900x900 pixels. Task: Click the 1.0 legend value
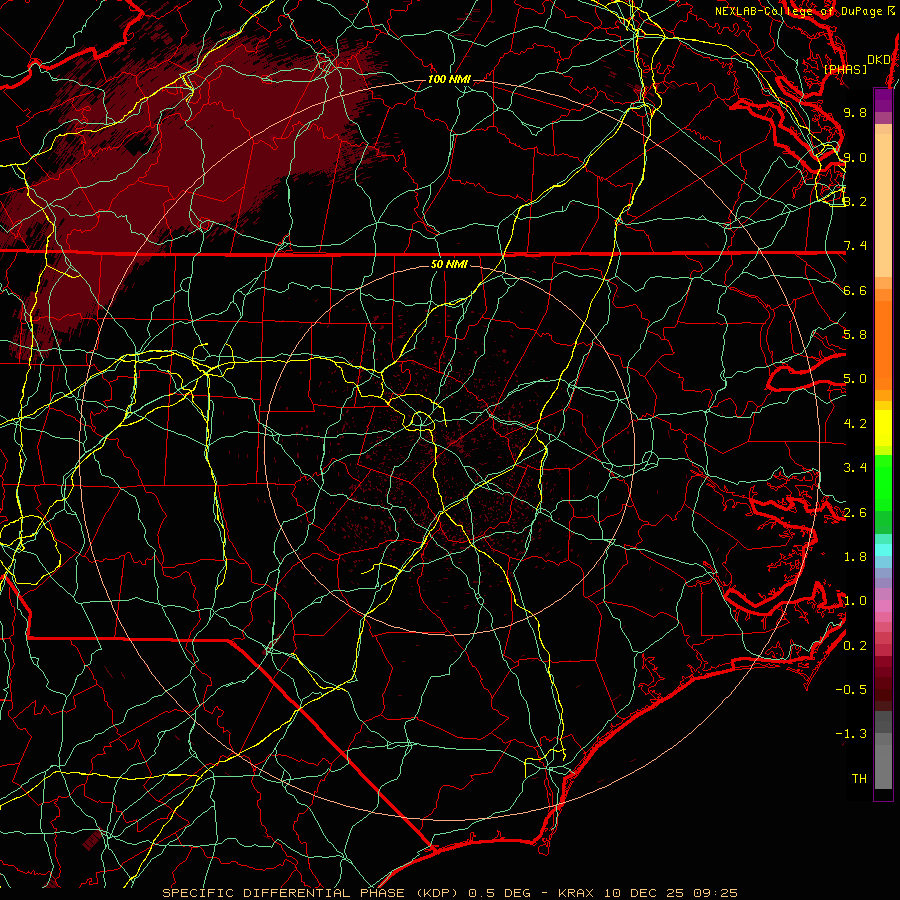[x=855, y=601]
